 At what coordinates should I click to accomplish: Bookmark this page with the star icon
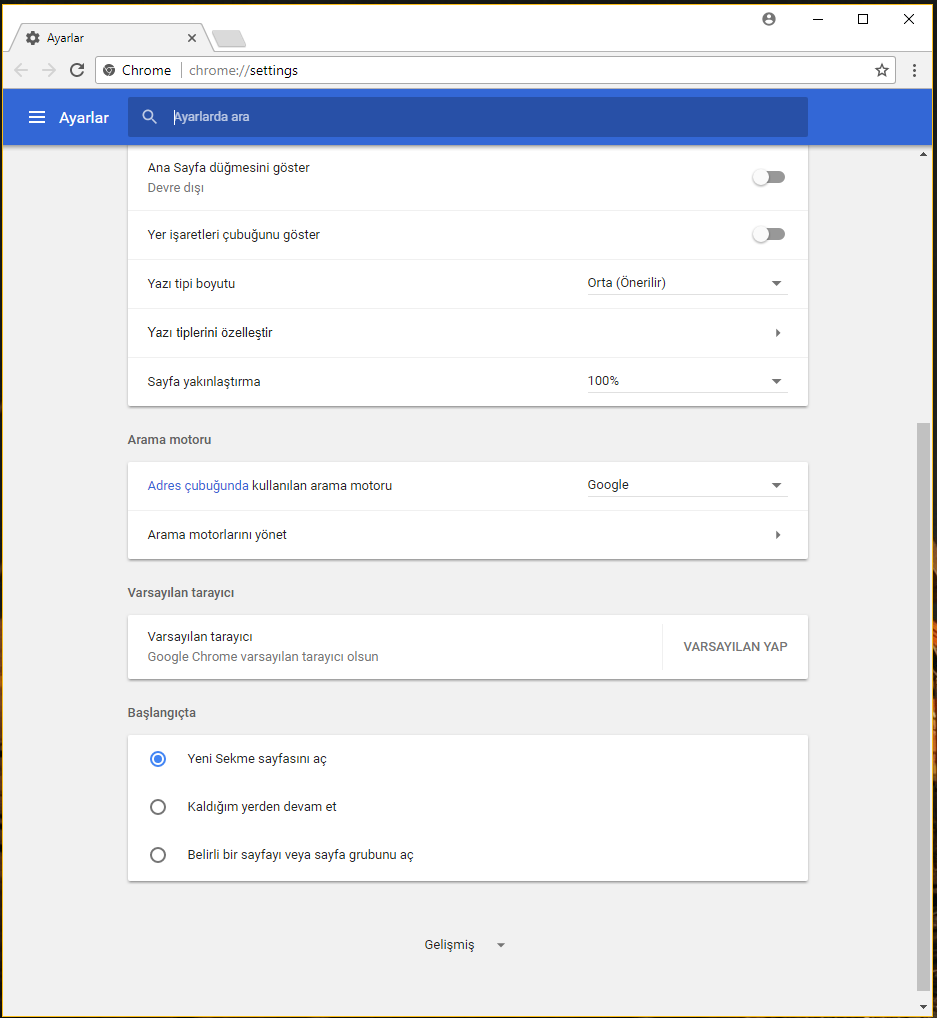(x=881, y=70)
